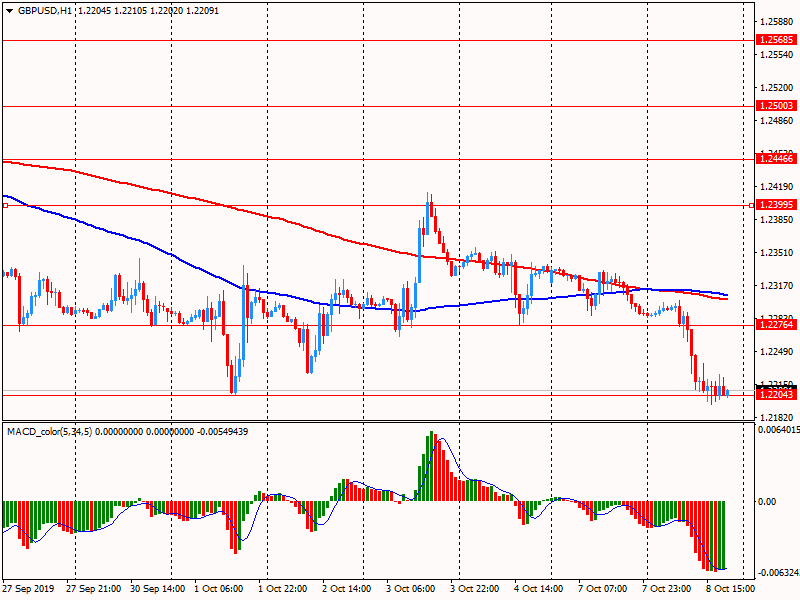
Task: Open the chart menu triangle beside GBPUSD,H1
Action: click(9, 10)
